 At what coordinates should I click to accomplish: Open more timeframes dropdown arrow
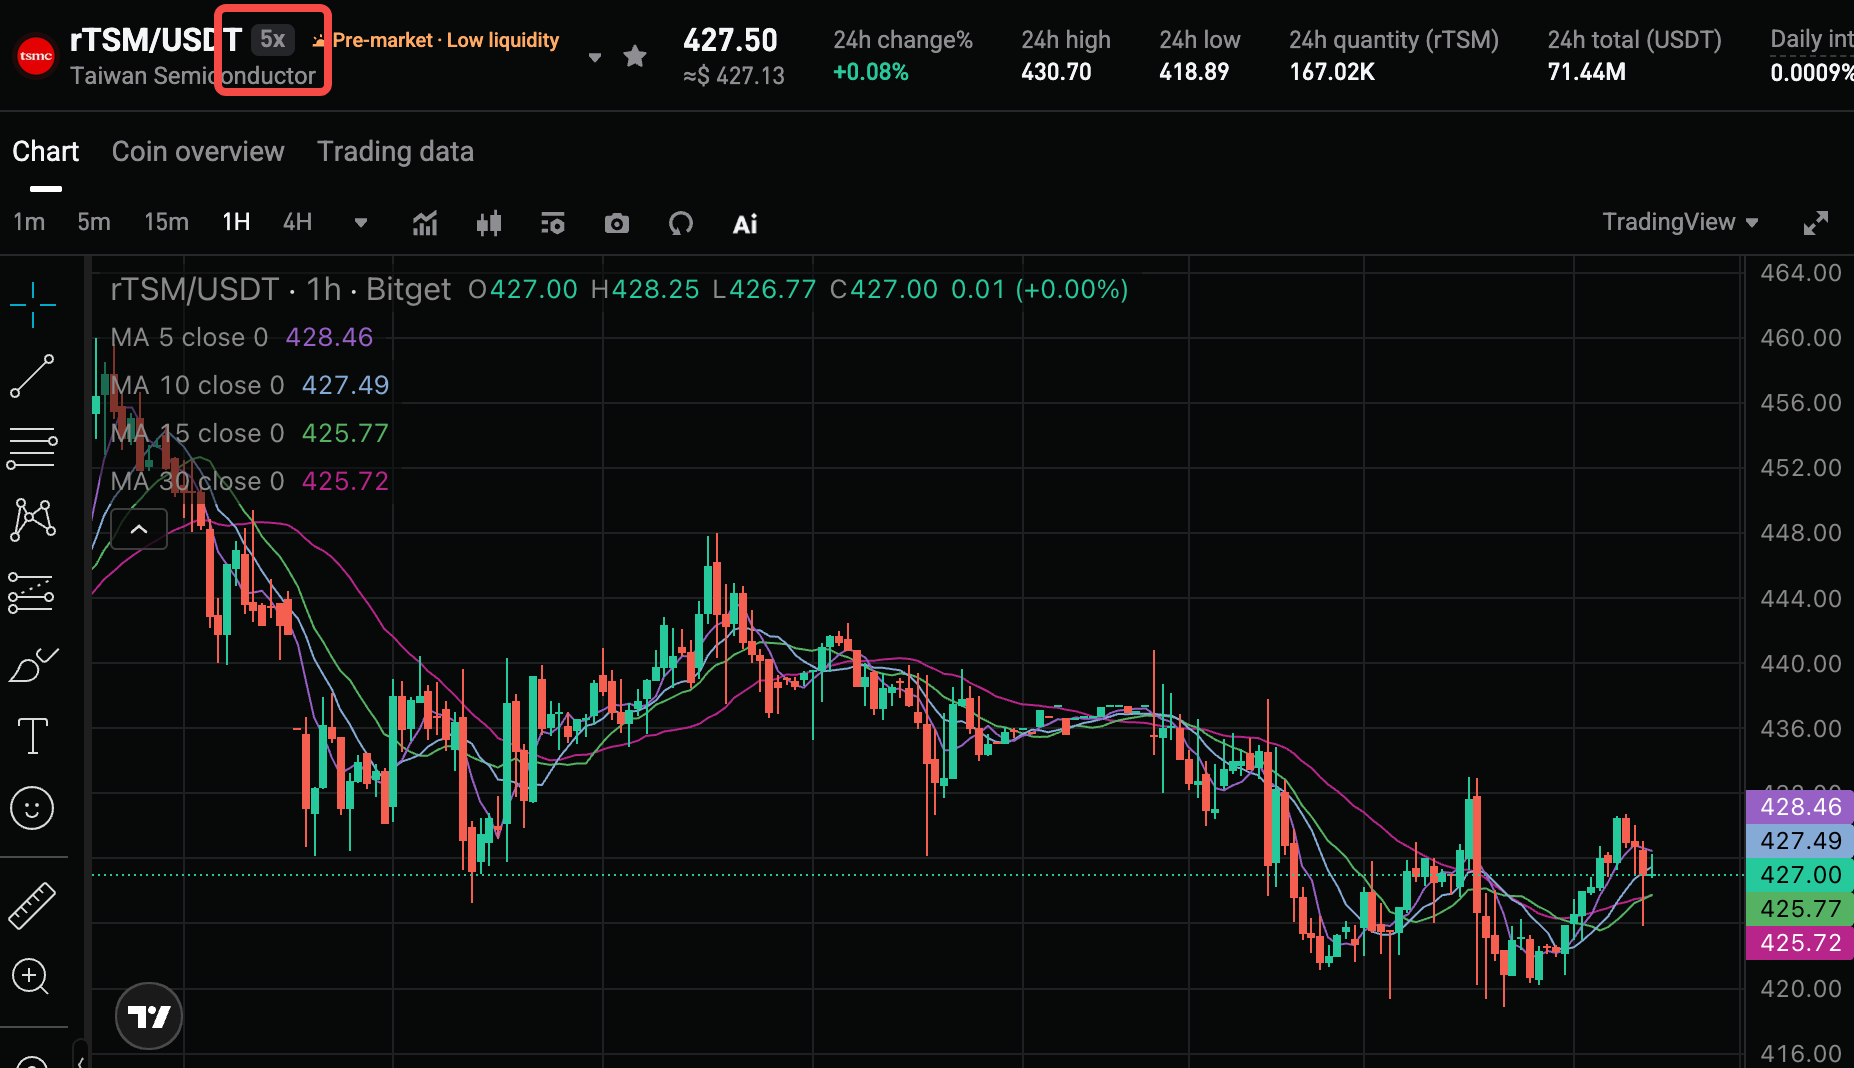tap(361, 222)
